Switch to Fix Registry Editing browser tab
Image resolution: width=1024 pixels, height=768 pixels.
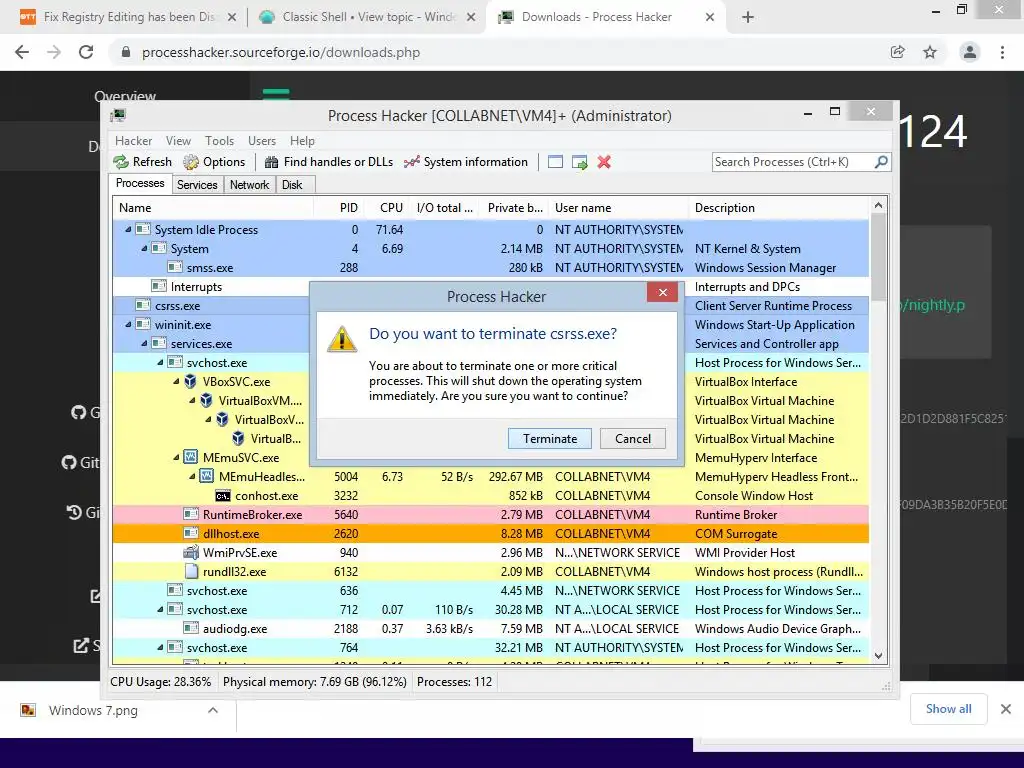pos(127,17)
